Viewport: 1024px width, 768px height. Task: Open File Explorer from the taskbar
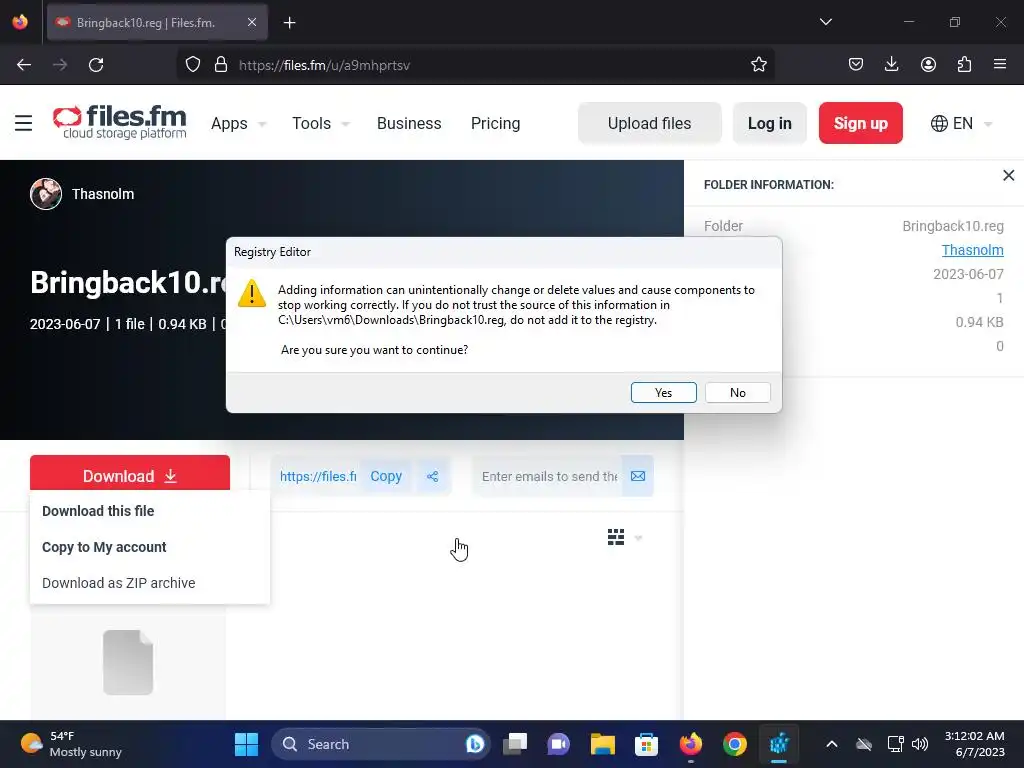602,744
